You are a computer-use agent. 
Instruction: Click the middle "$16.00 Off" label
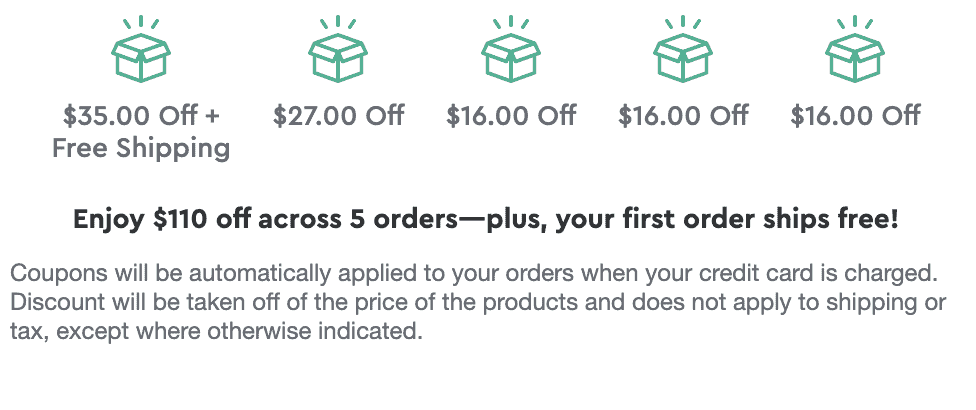click(683, 116)
